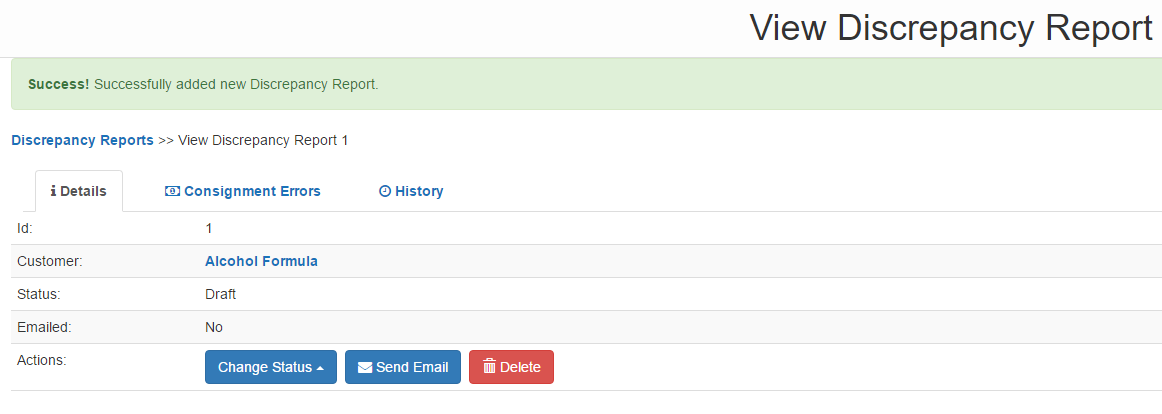Click the View Discrepancy Report 1 breadcrumb text
Viewport: 1162px width, 414px height.
click(x=263, y=140)
